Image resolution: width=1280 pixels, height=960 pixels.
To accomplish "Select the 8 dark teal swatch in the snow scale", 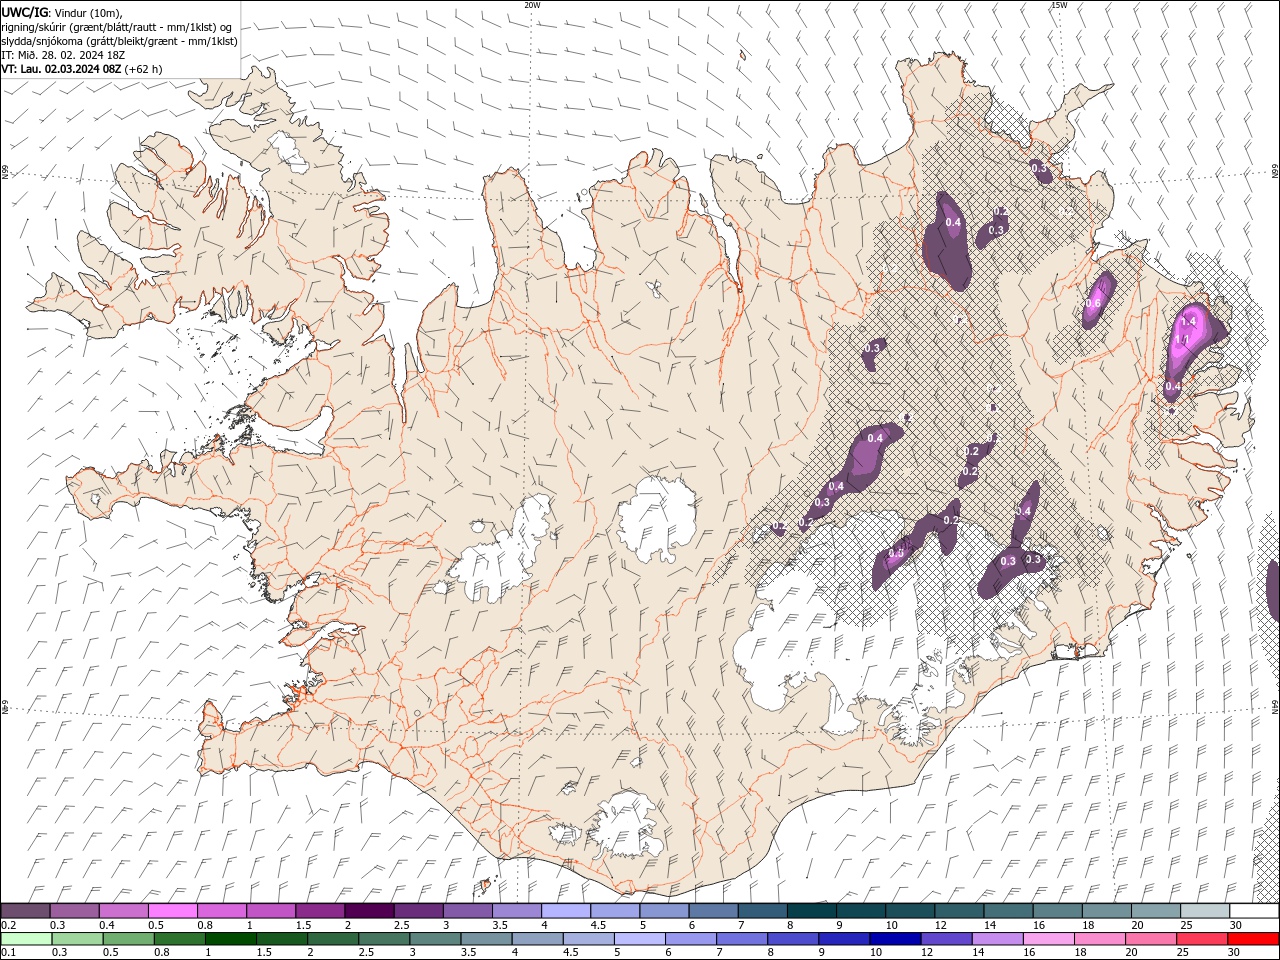I will click(811, 911).
